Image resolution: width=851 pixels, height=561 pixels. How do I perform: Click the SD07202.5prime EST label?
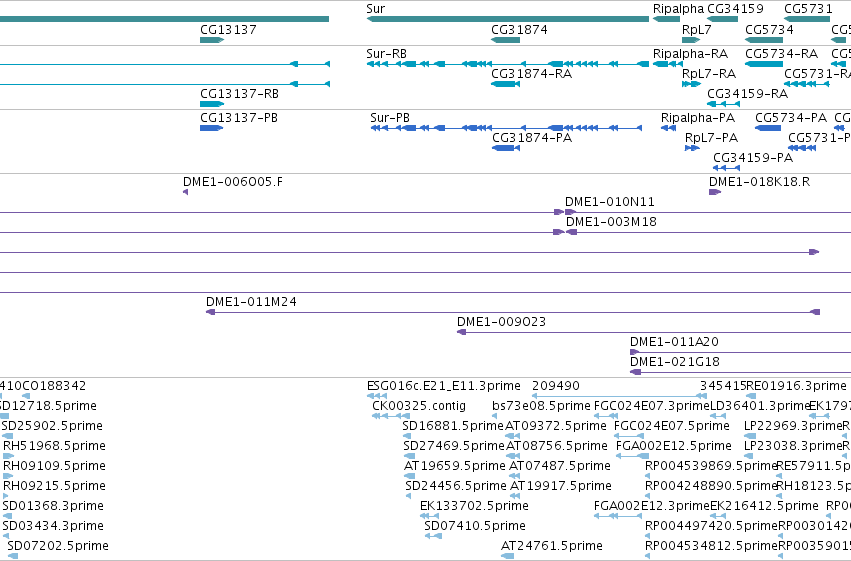[x=58, y=545]
